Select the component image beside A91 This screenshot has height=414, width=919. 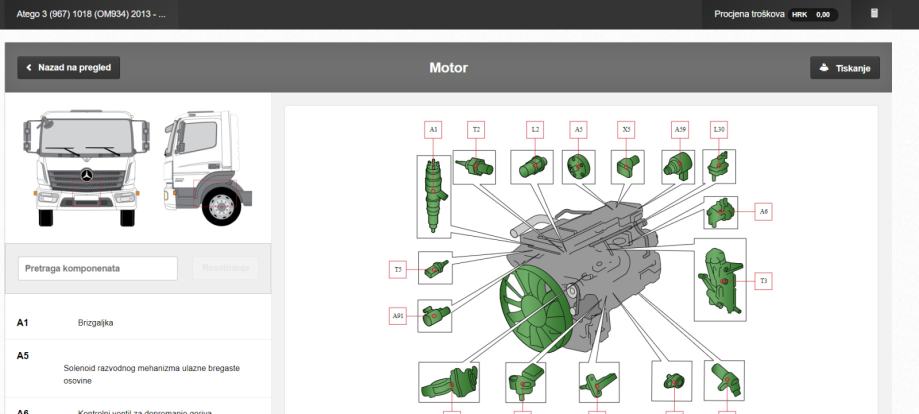(435, 316)
